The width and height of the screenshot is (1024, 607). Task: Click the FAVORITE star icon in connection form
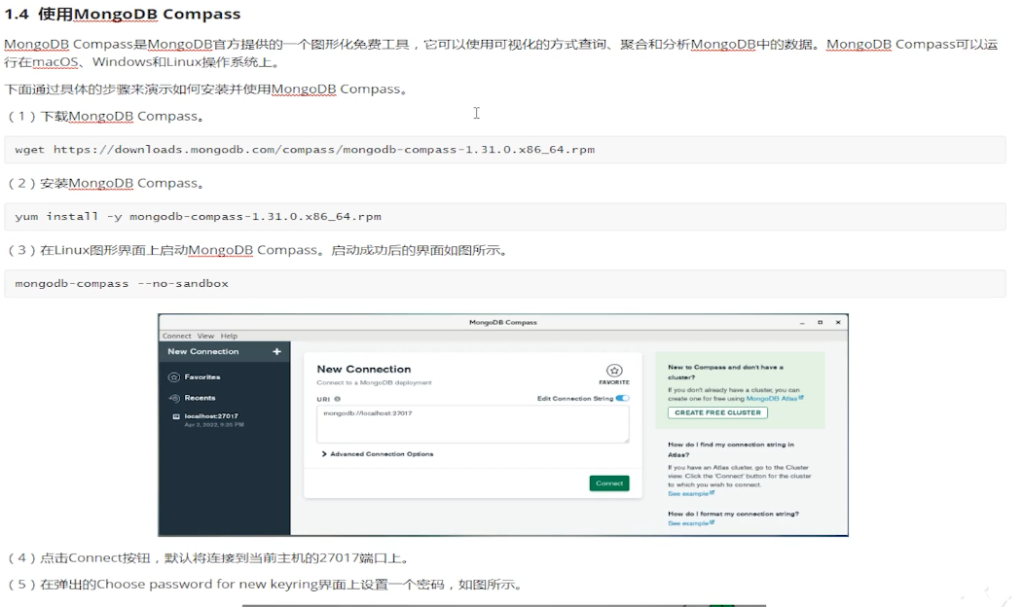click(614, 370)
